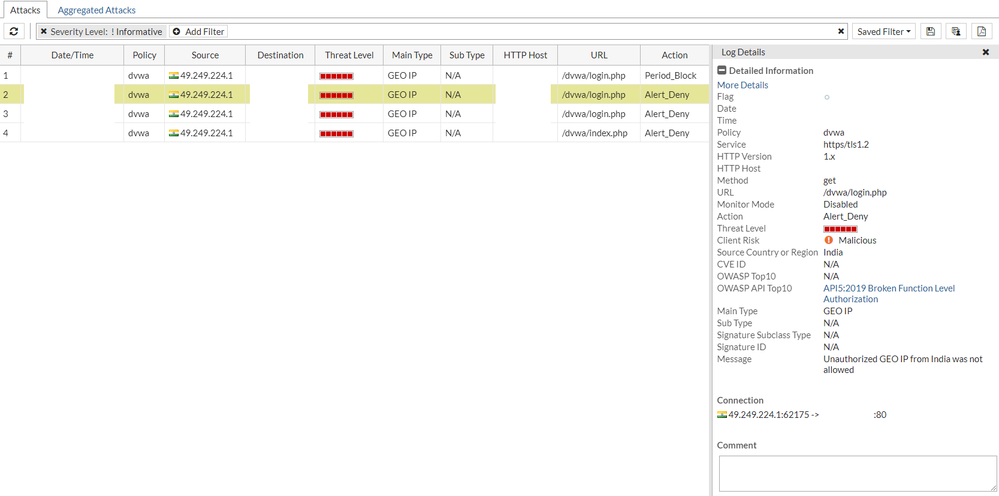
Task: Open the Aggregated Attacks tab
Action: (97, 10)
